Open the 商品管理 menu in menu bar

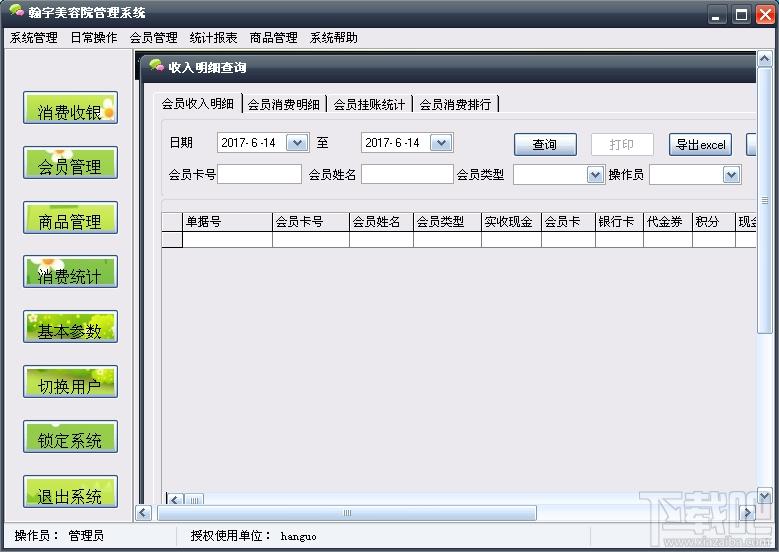[274, 38]
